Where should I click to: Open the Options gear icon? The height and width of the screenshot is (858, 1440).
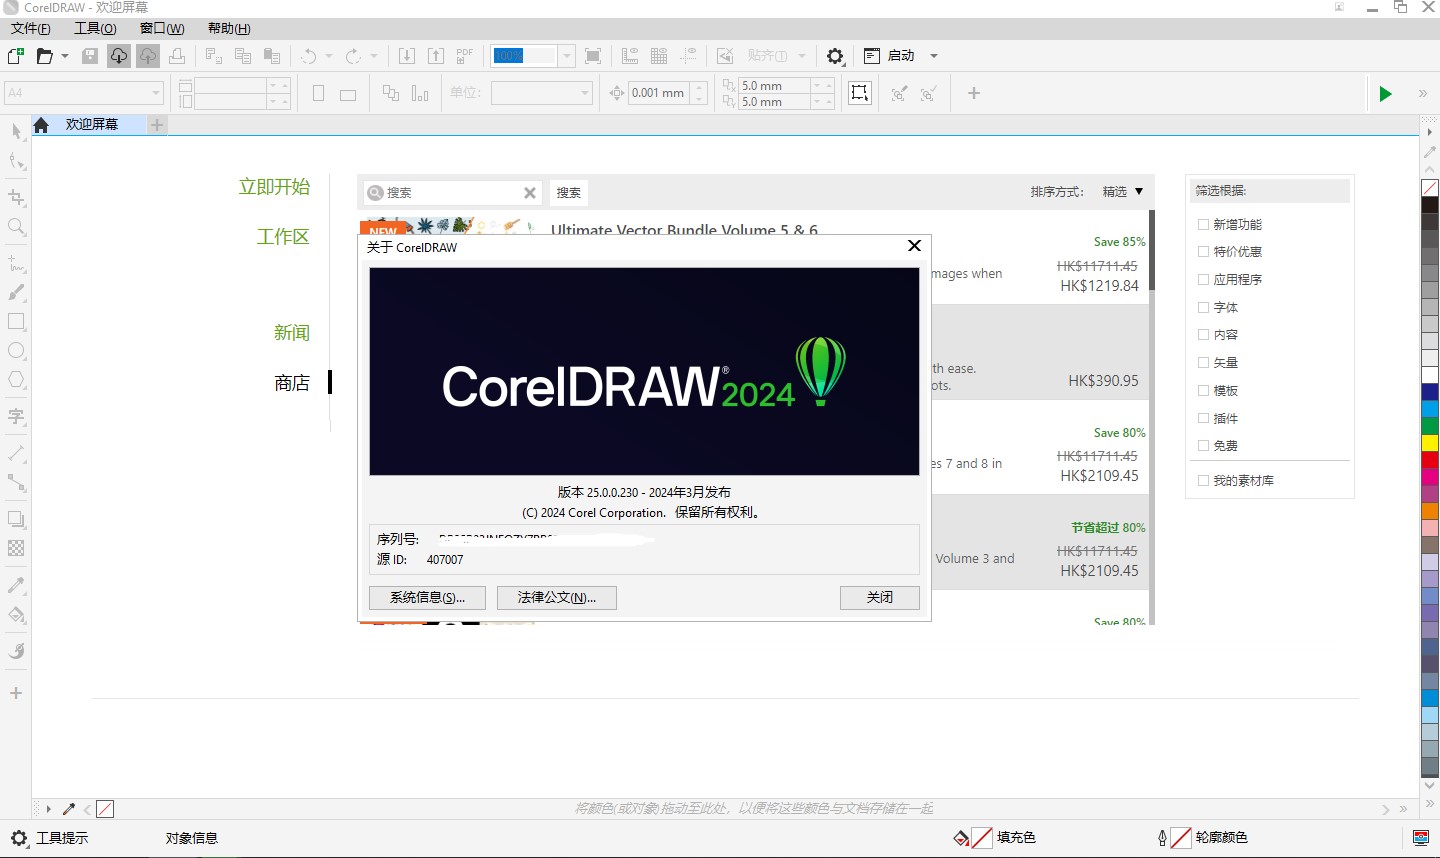pyautogui.click(x=835, y=56)
